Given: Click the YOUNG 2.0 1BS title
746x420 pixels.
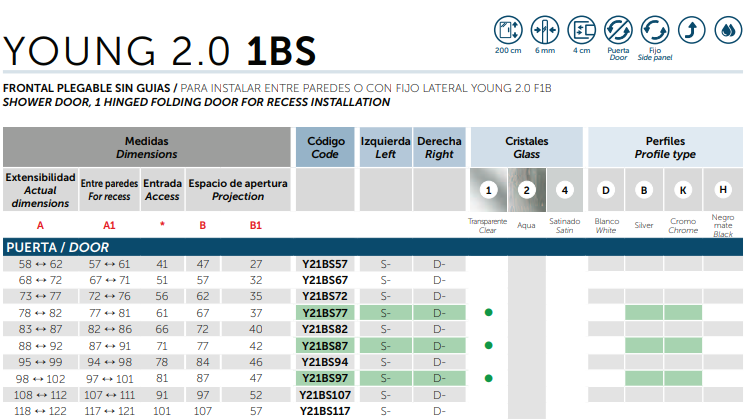Looking at the screenshot, I should (x=160, y=50).
